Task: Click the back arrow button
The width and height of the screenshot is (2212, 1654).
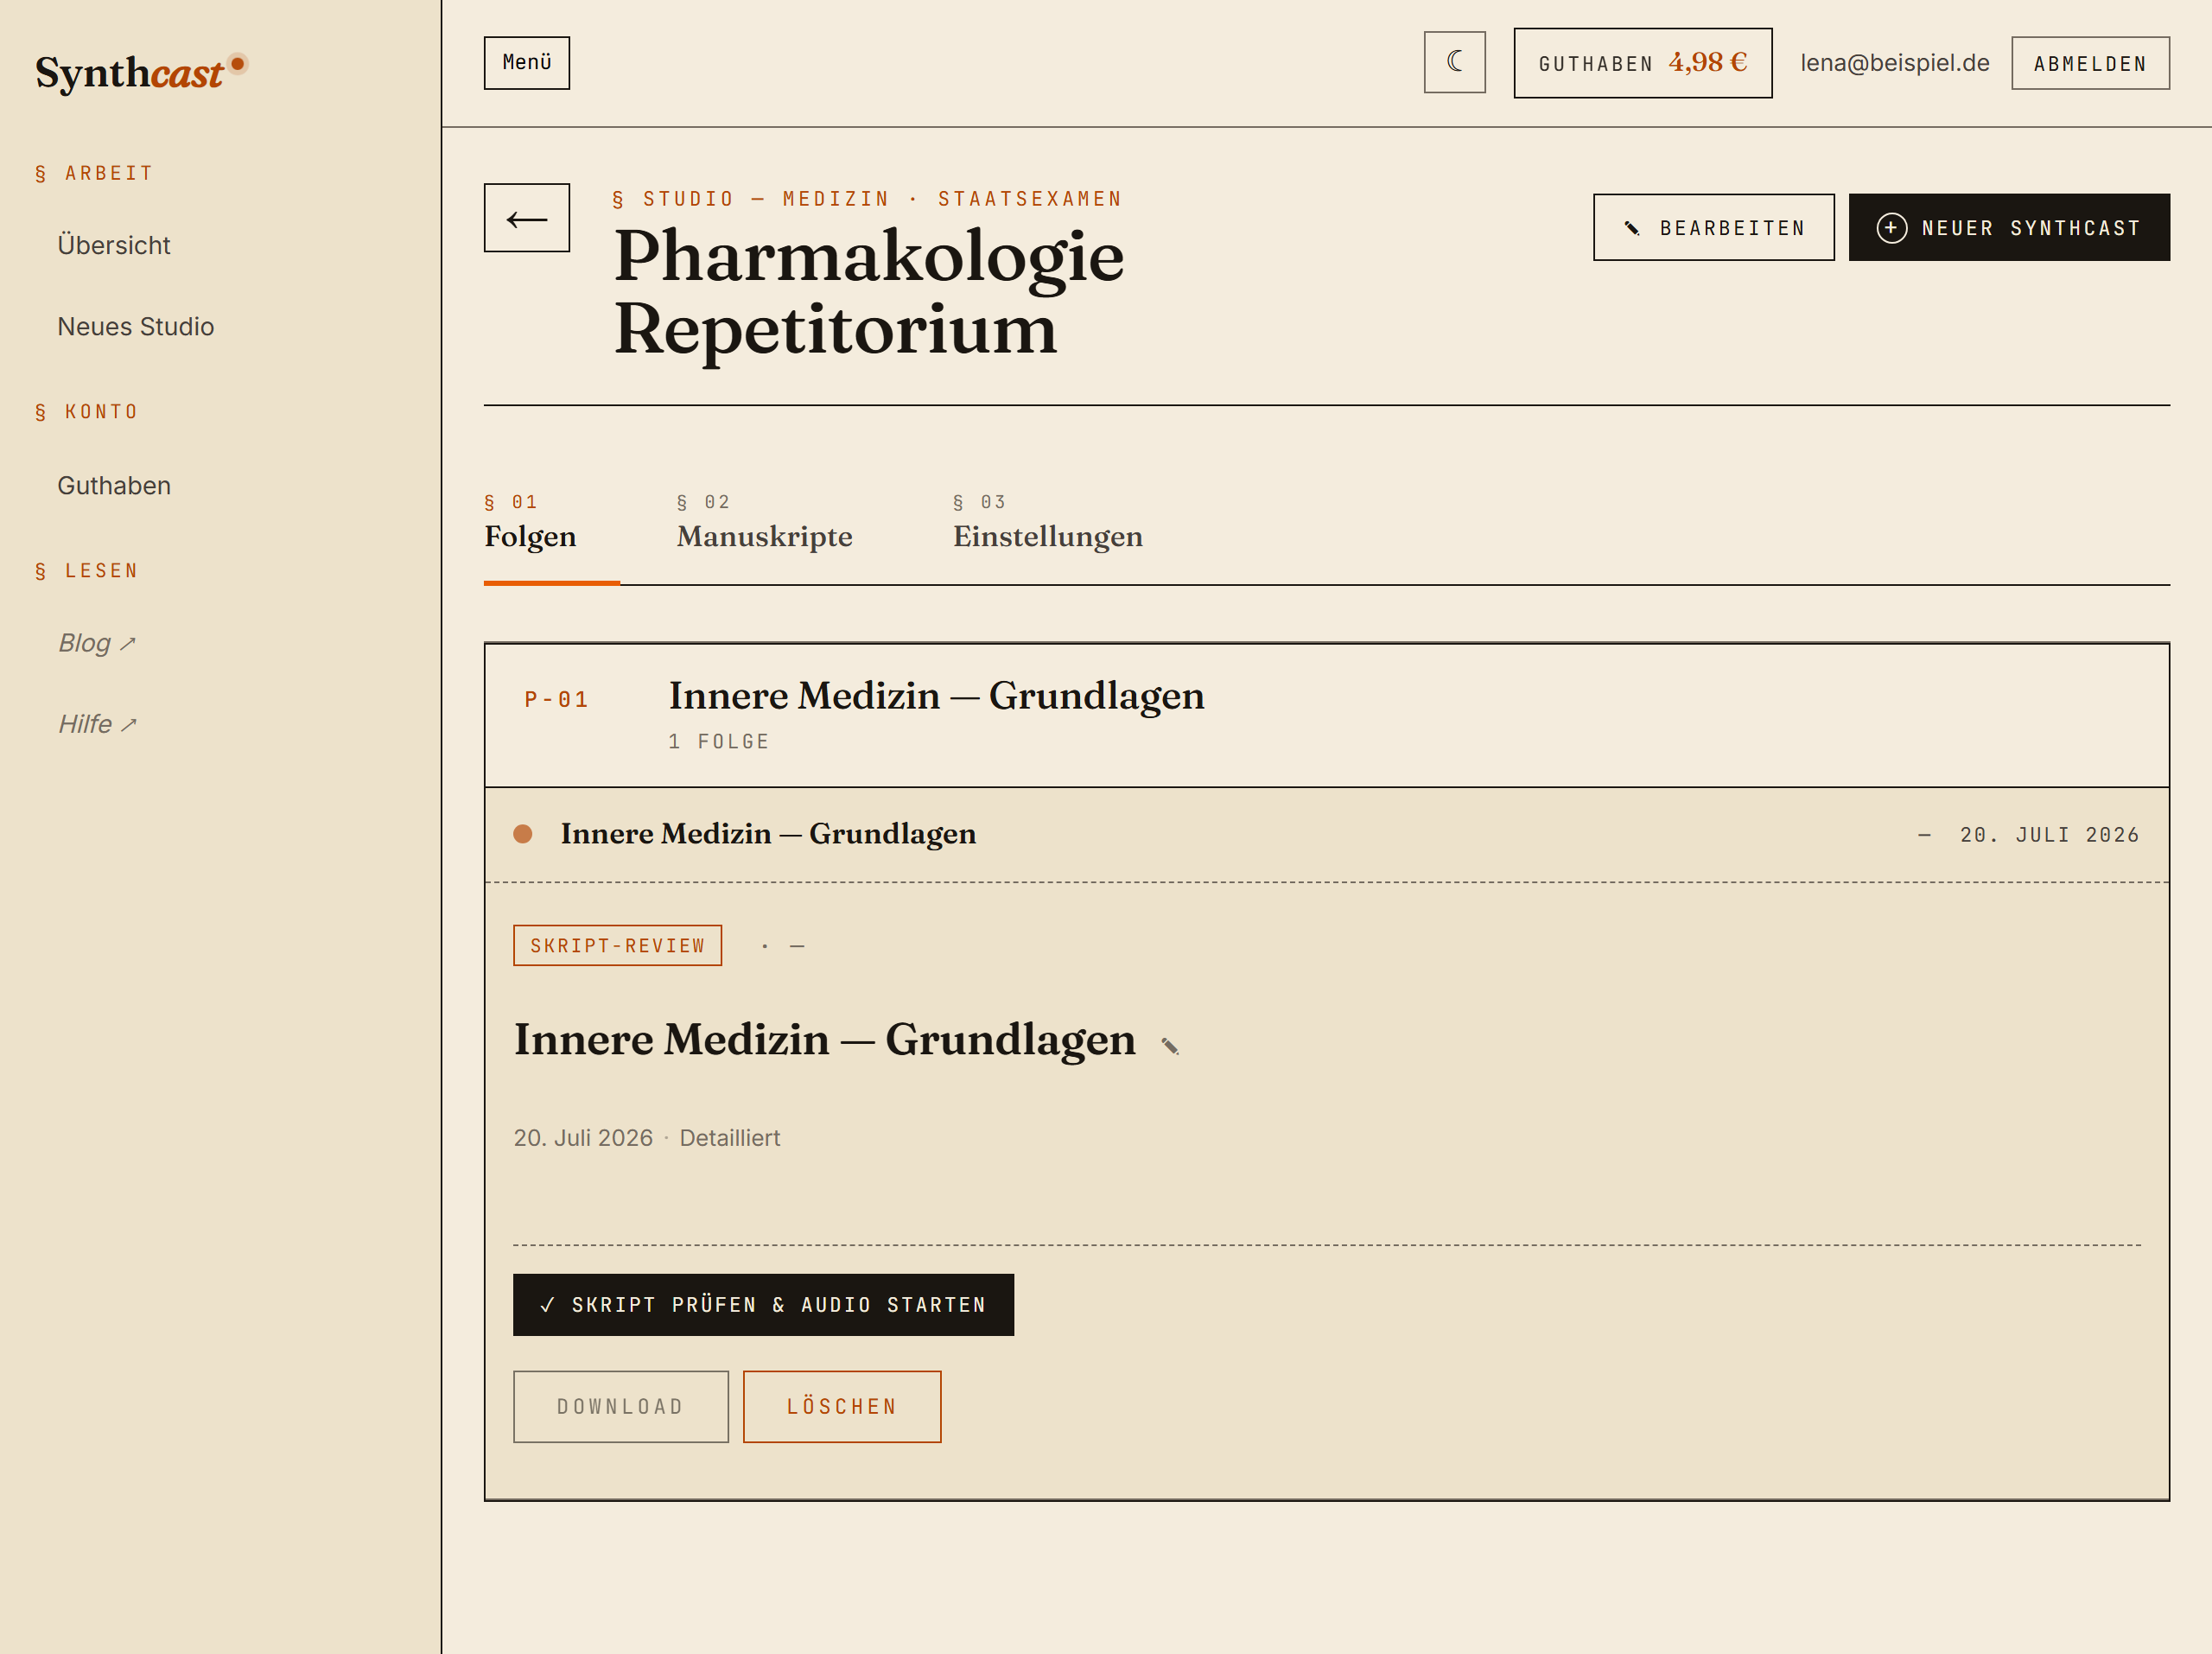Action: coord(527,218)
